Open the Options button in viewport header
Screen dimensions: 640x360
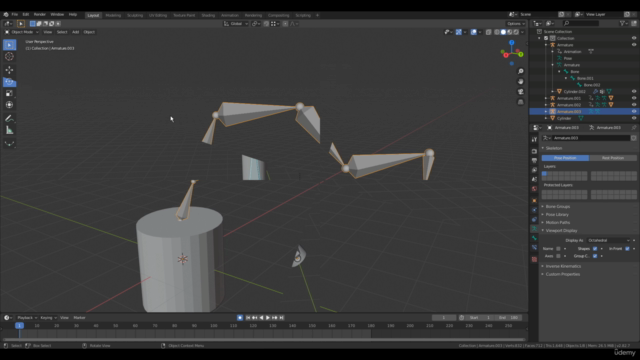click(516, 24)
